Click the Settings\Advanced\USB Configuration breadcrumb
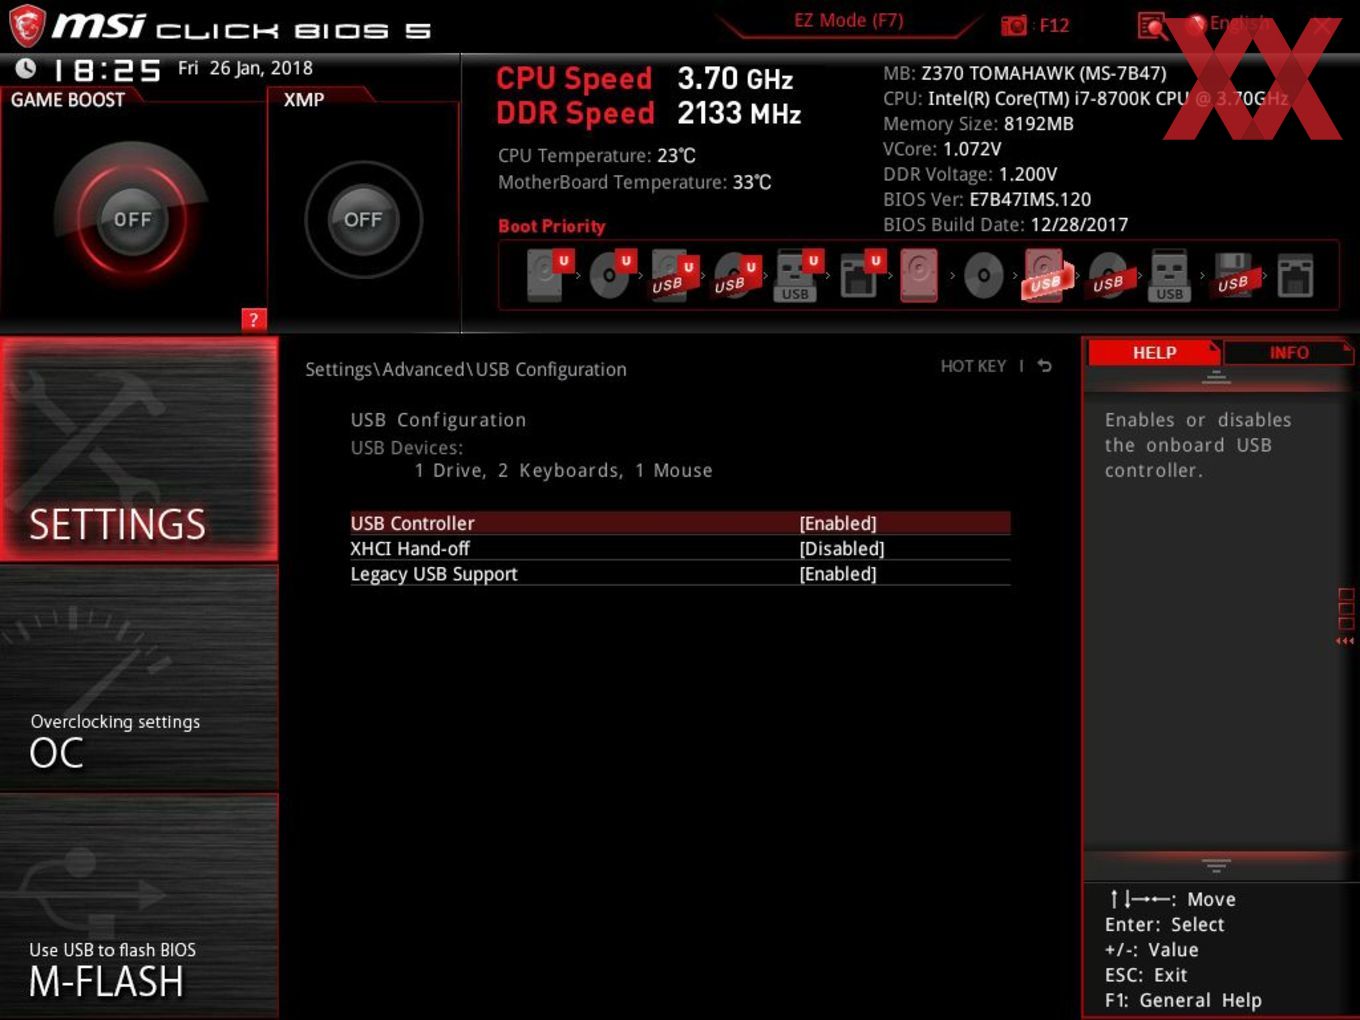Screen dimensions: 1360x1020 click(x=466, y=369)
